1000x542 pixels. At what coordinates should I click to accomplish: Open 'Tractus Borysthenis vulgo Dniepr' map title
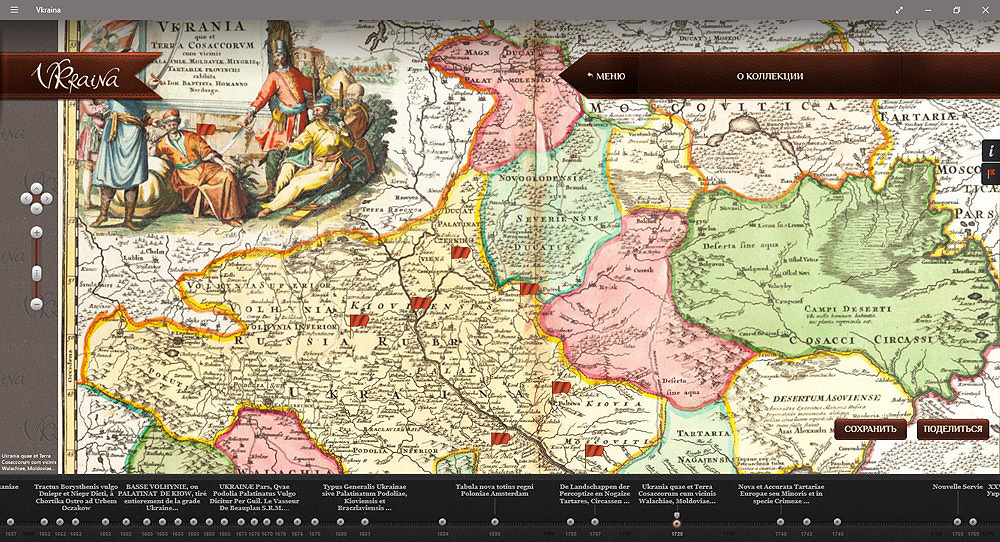pos(76,497)
